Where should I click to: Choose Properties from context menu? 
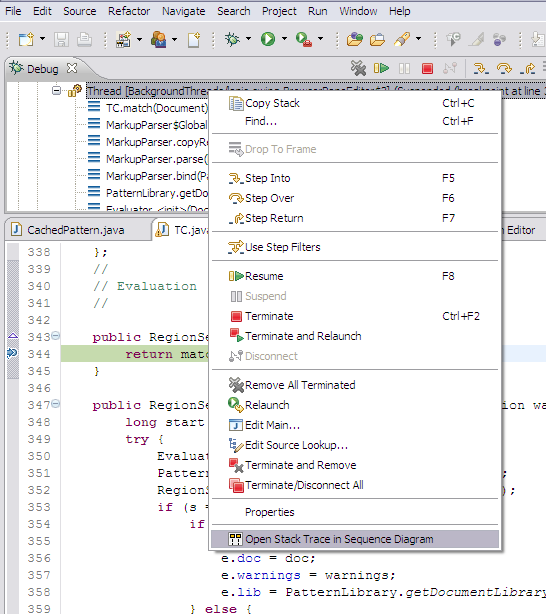click(355, 512)
